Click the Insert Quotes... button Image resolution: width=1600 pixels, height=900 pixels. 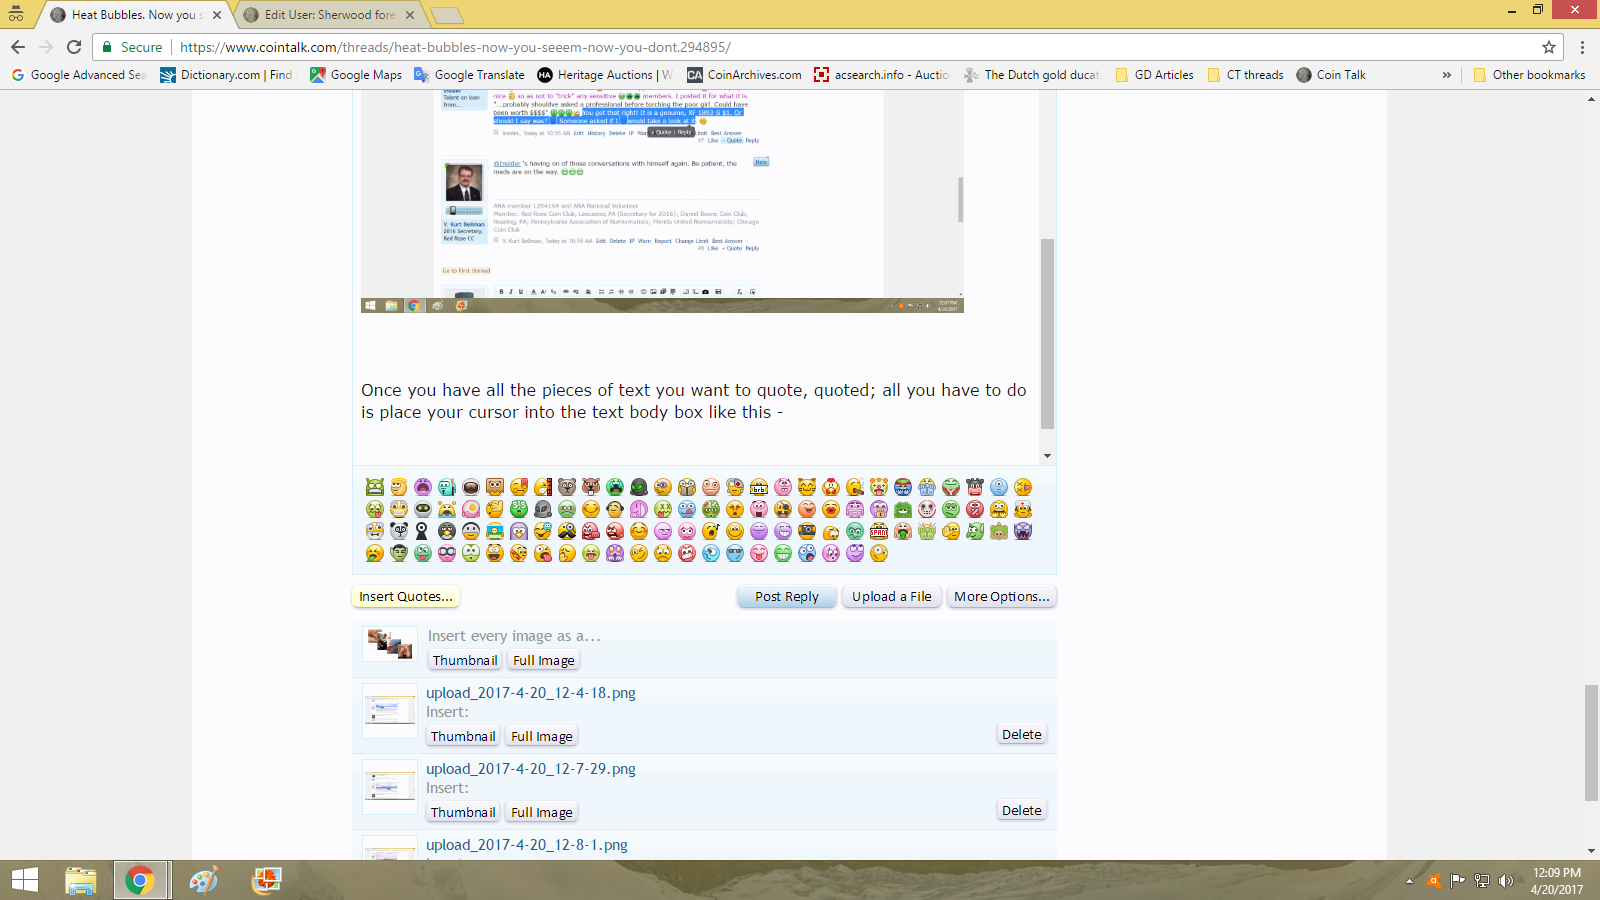(406, 597)
